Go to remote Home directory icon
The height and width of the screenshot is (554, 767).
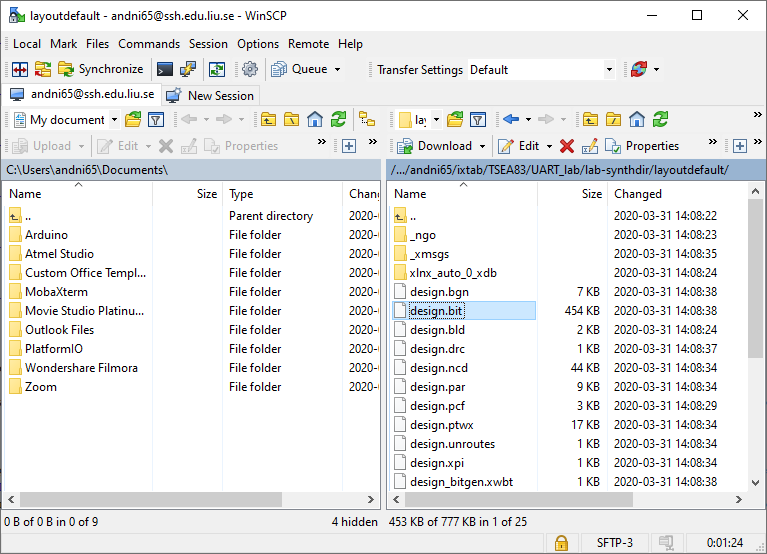click(x=637, y=120)
